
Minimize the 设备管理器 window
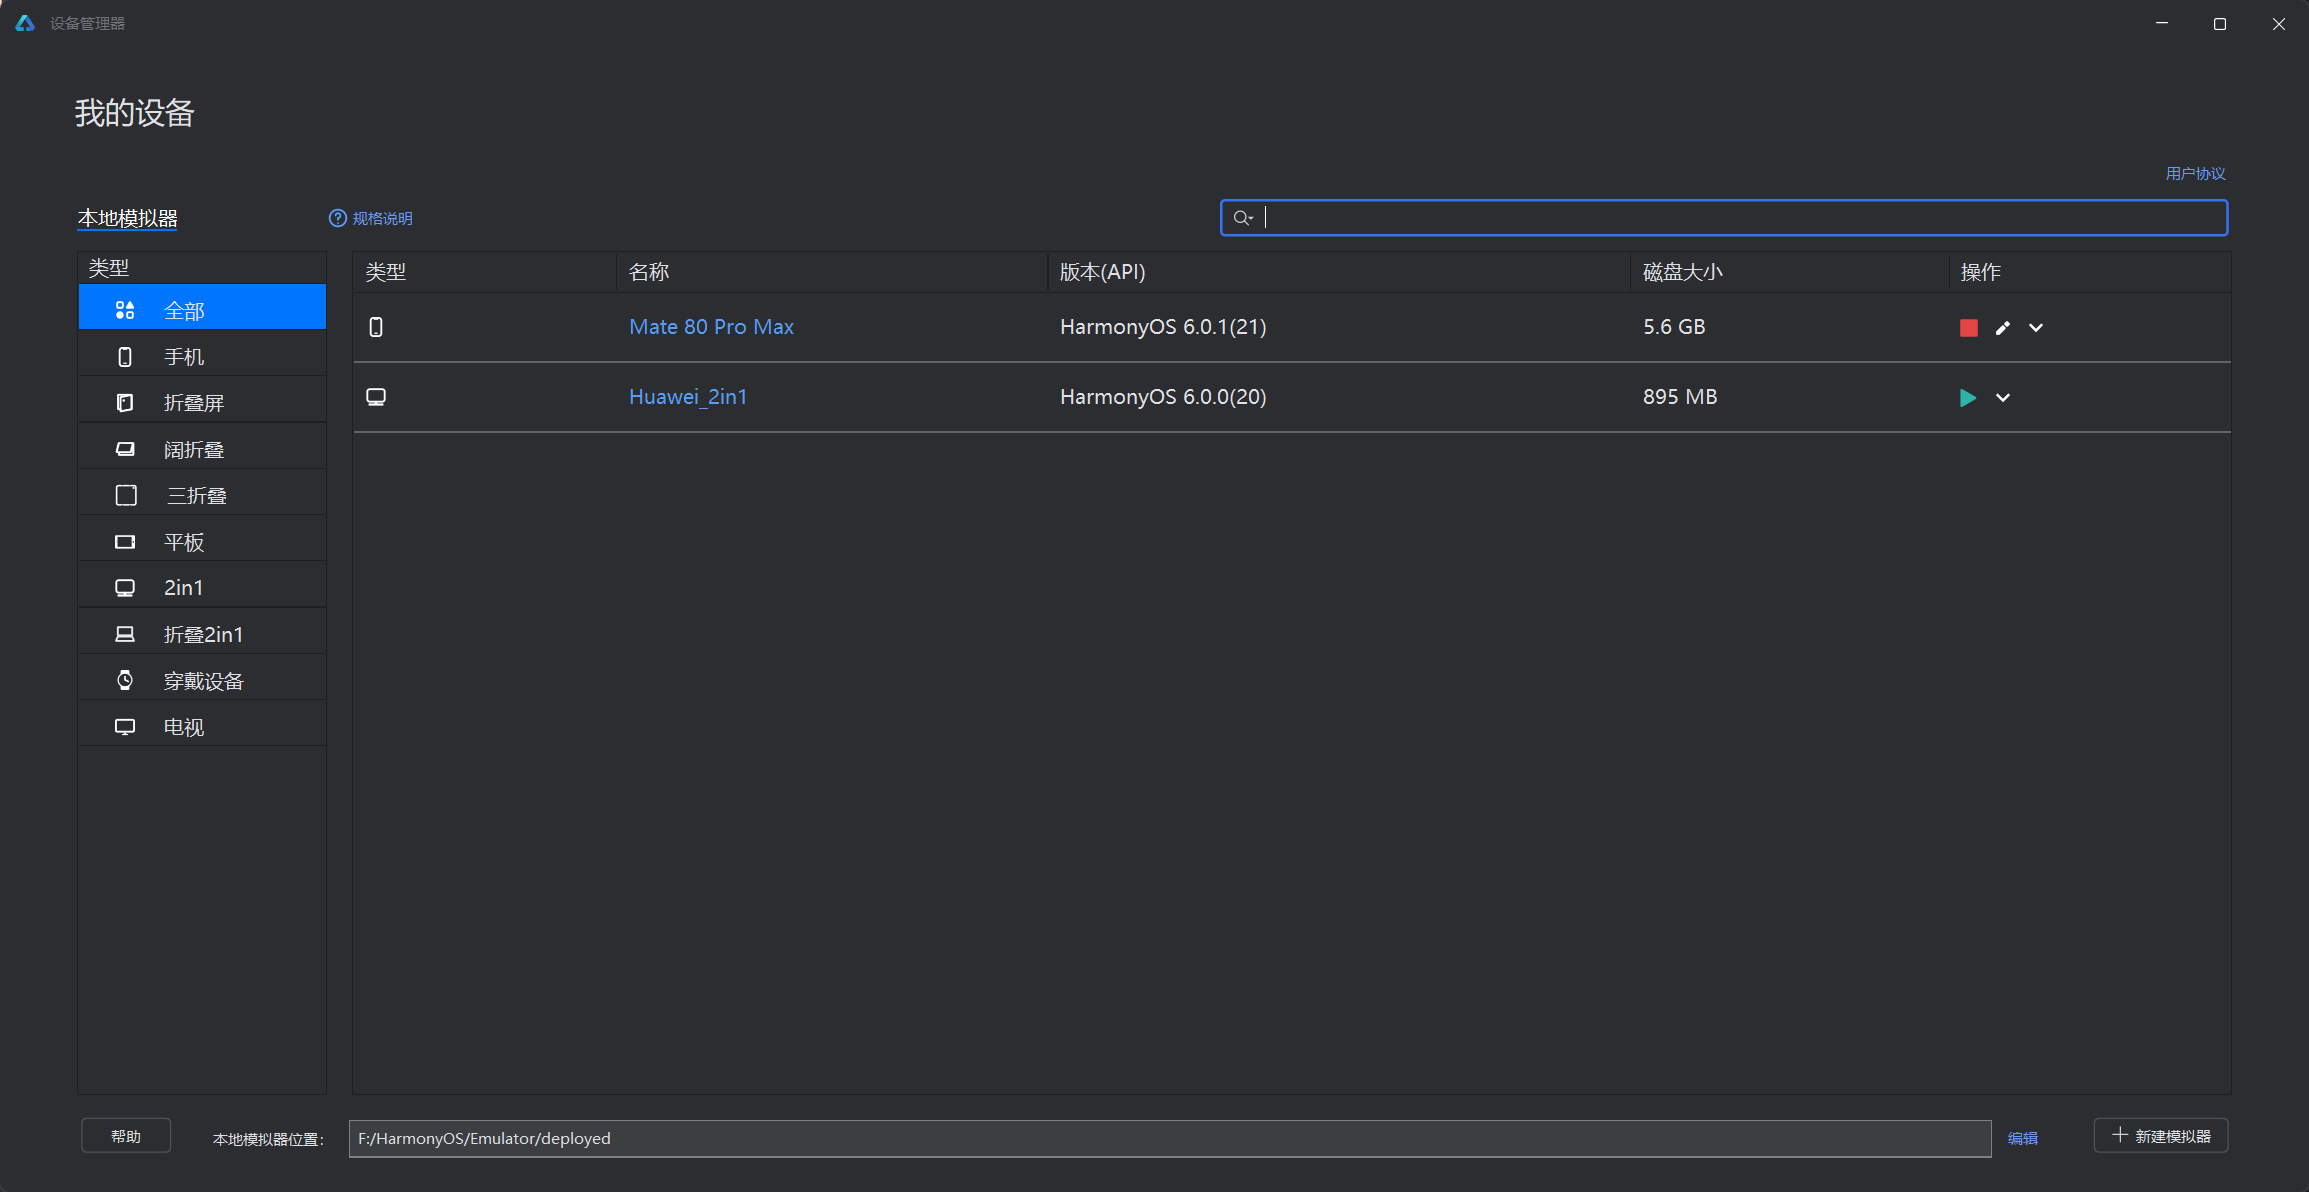2162,23
